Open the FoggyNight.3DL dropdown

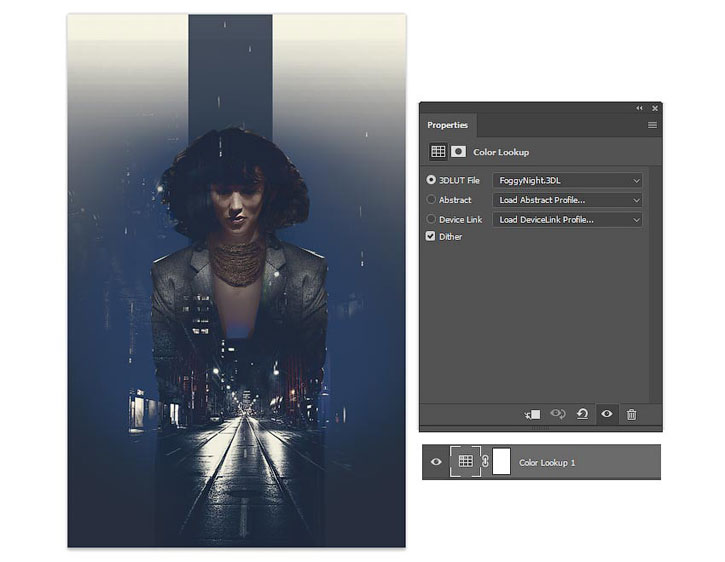point(567,180)
